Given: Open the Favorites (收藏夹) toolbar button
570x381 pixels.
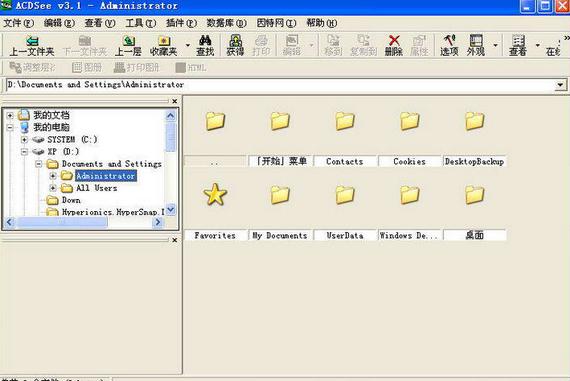Looking at the screenshot, I should pos(164,45).
